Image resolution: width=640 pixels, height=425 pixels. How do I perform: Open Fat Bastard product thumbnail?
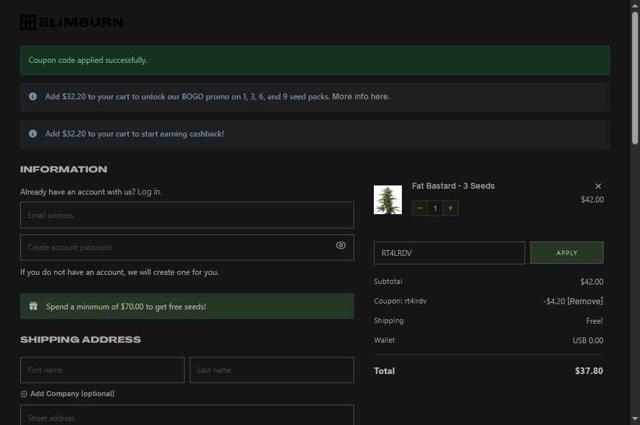(x=388, y=200)
